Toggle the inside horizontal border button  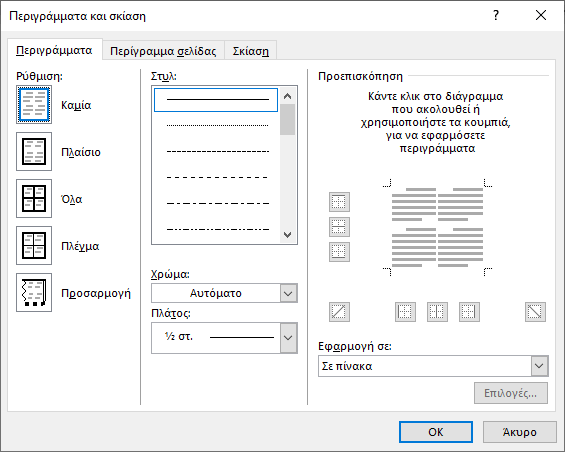coord(339,227)
